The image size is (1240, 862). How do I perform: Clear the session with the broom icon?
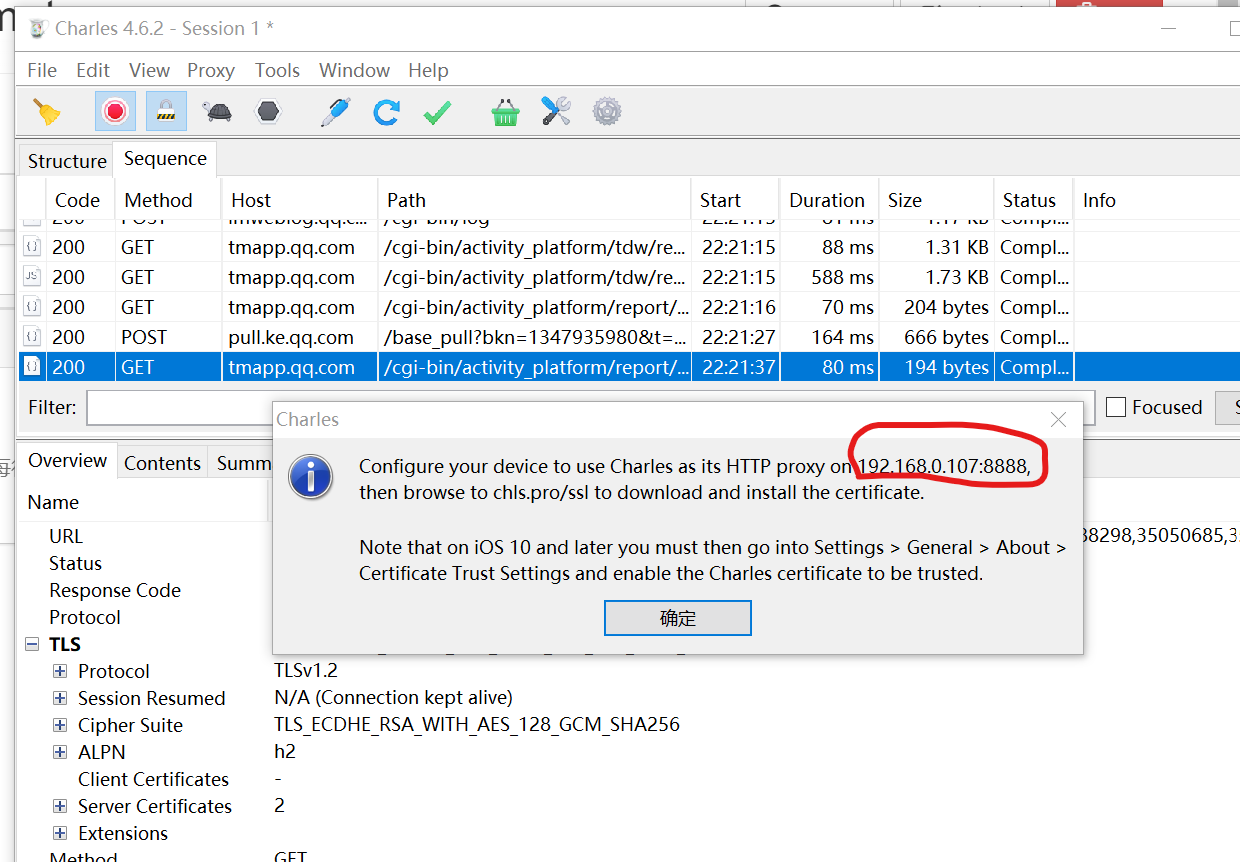click(46, 112)
